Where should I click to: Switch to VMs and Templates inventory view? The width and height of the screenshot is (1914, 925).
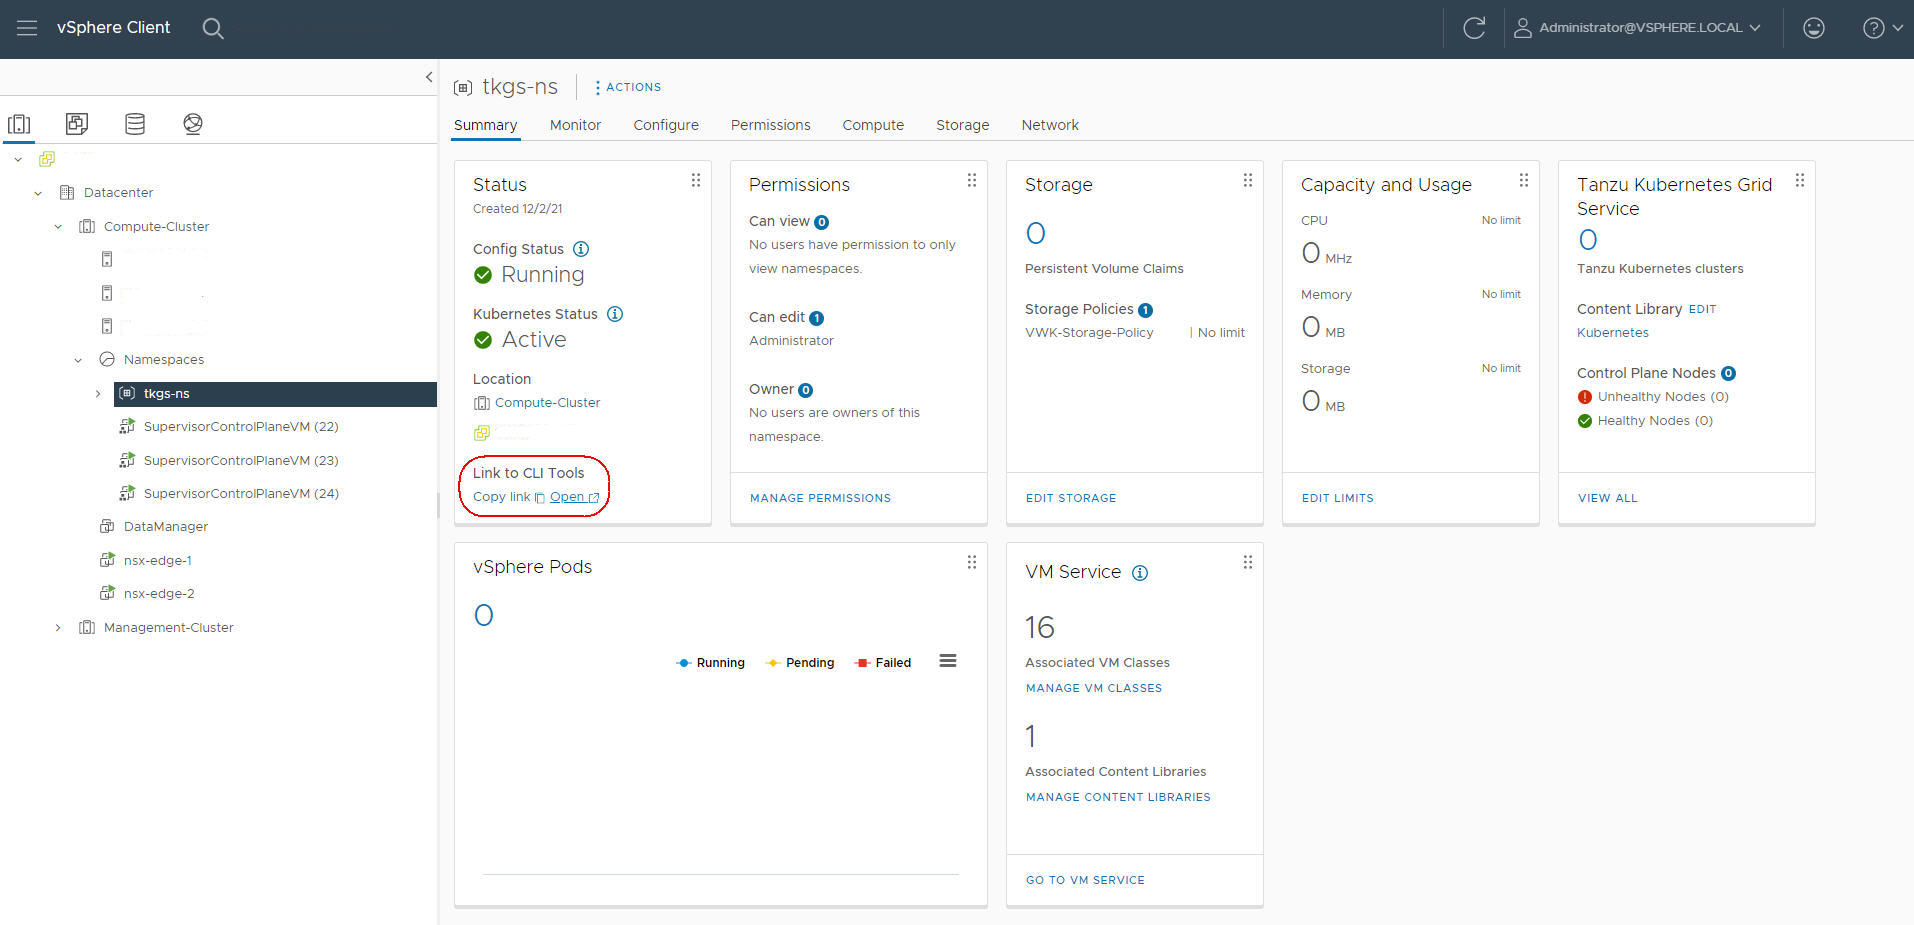(x=77, y=124)
